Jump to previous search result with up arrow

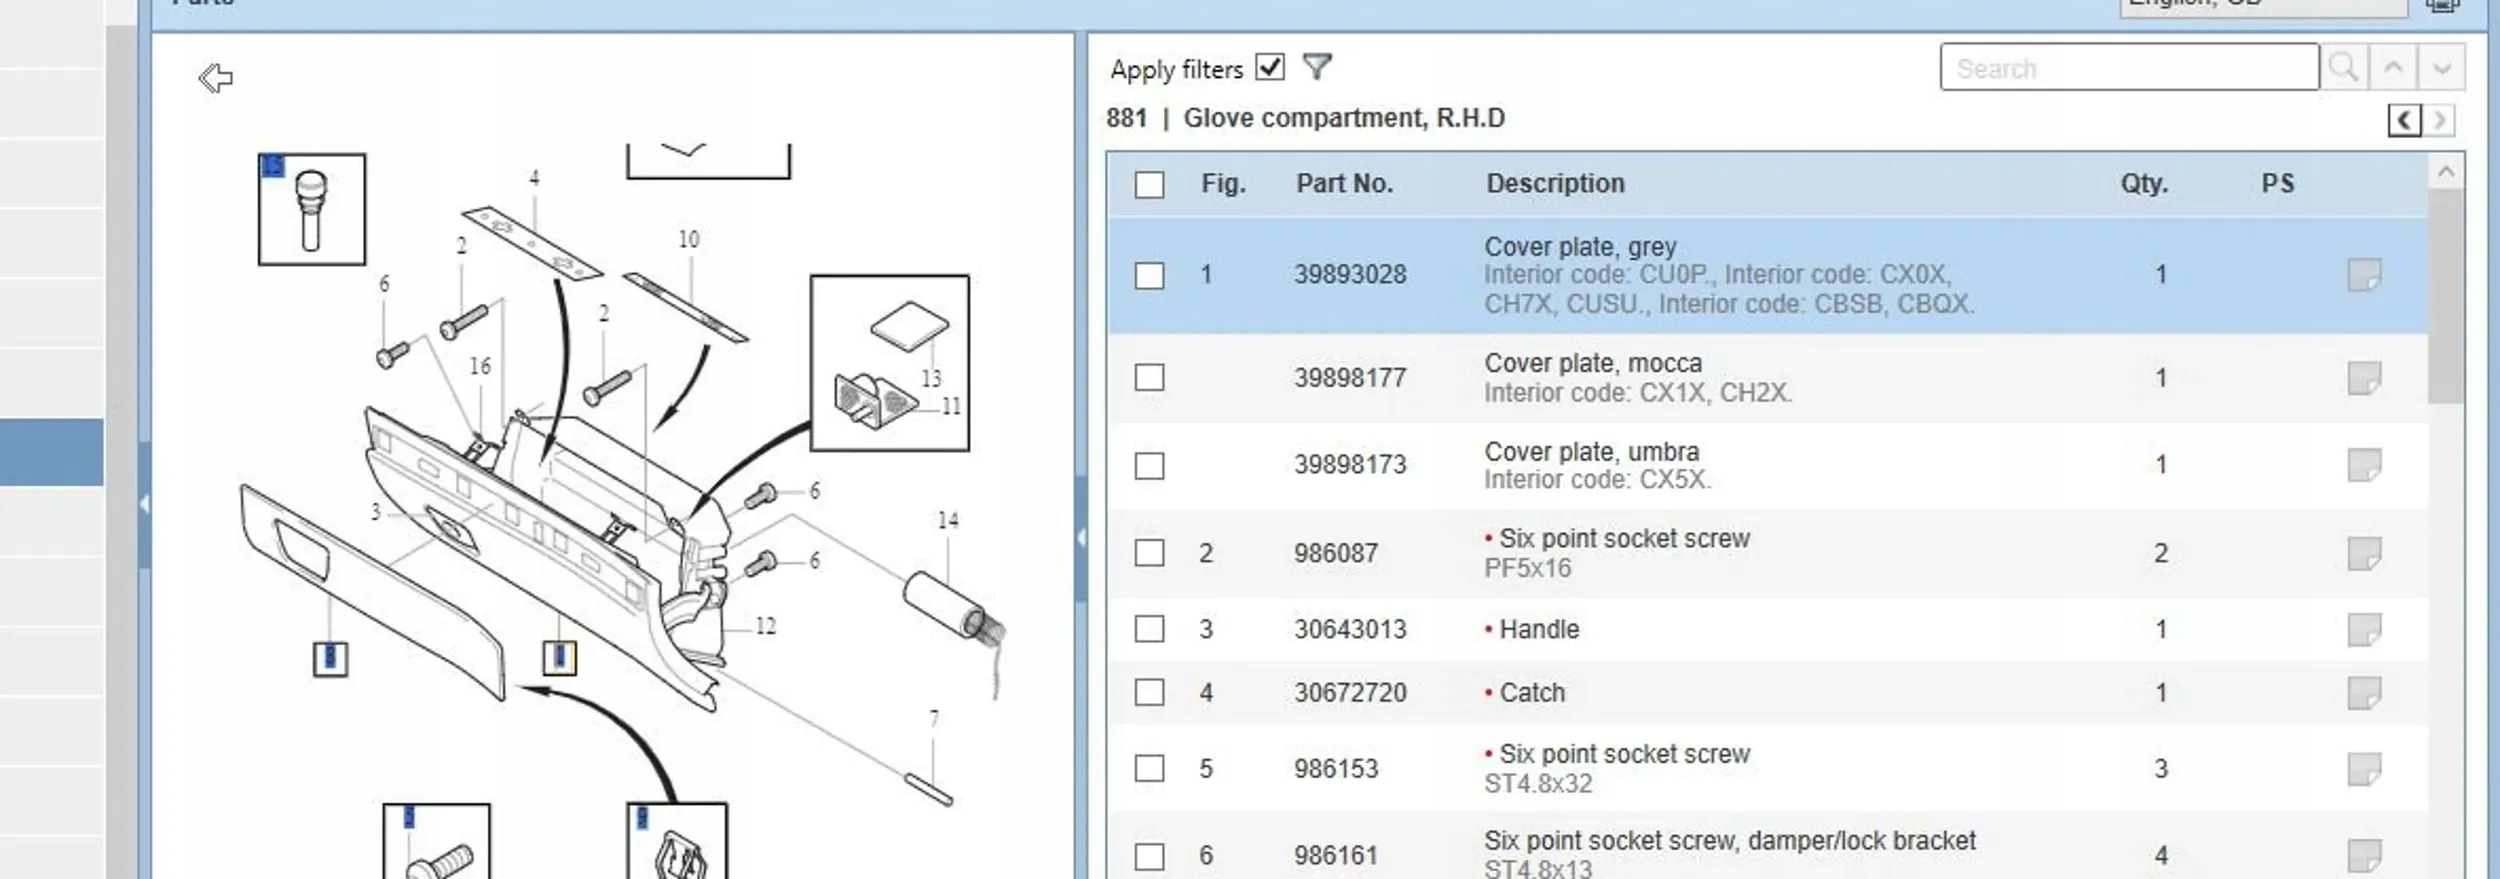click(2393, 68)
